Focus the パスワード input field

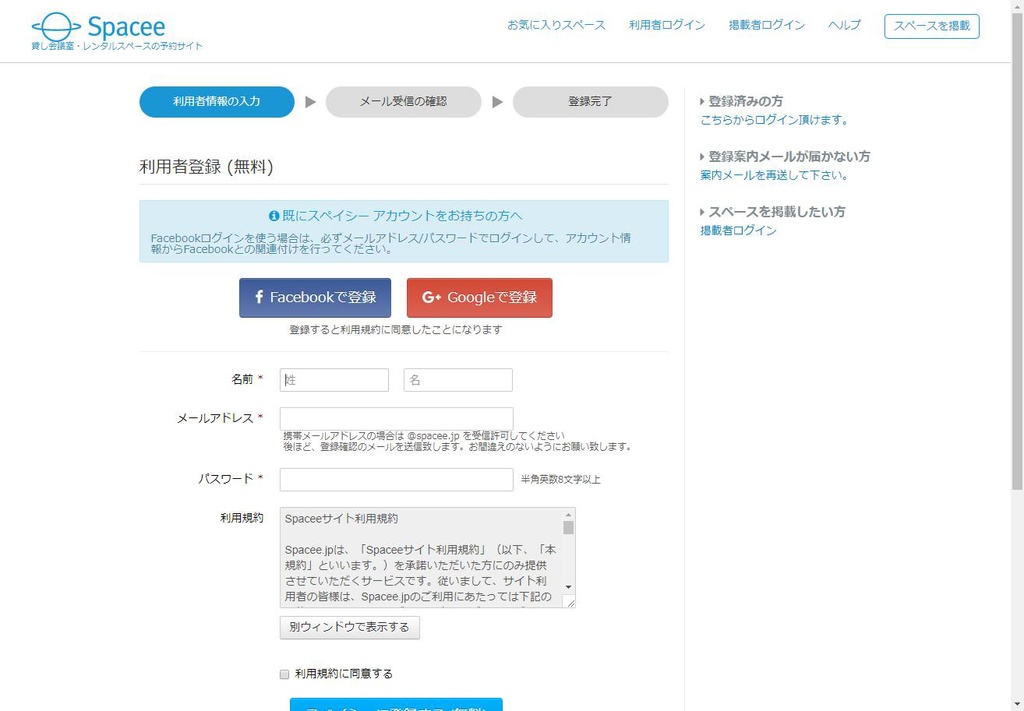(396, 479)
